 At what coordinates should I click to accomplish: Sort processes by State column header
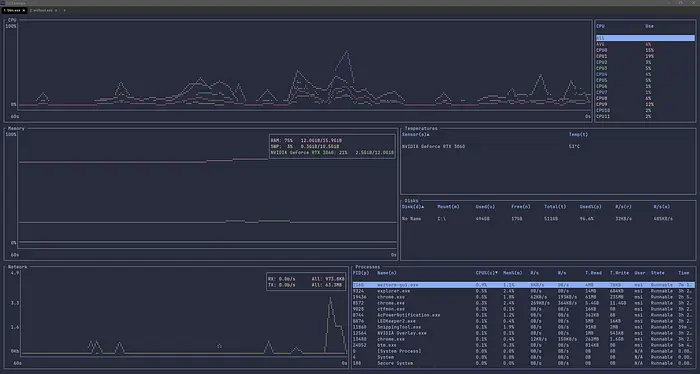pyautogui.click(x=657, y=273)
